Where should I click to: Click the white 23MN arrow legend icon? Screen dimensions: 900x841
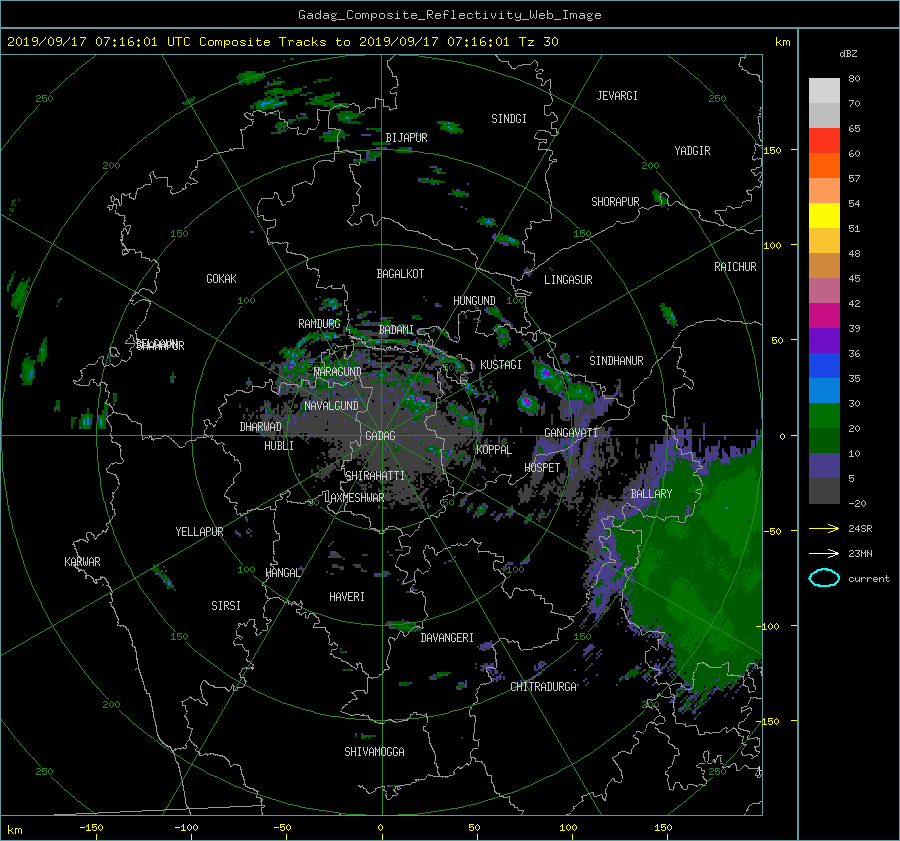[824, 553]
